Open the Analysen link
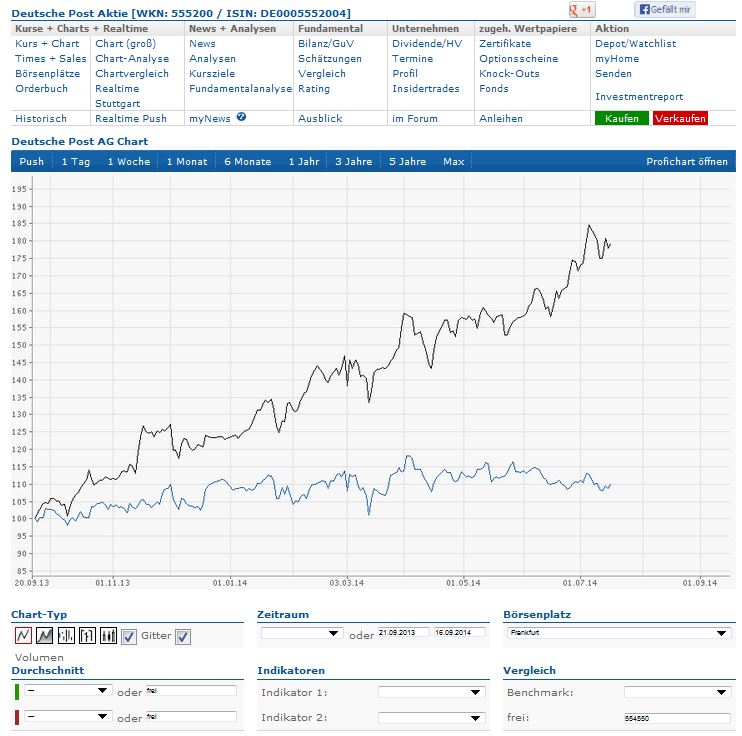 click(x=212, y=59)
